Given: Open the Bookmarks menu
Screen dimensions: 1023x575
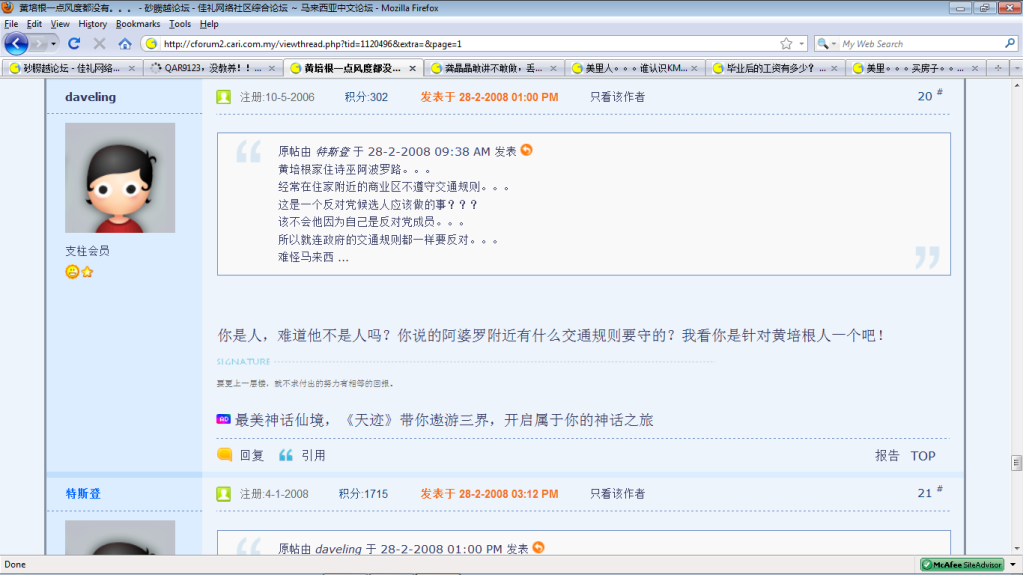Looking at the screenshot, I should pyautogui.click(x=137, y=24).
